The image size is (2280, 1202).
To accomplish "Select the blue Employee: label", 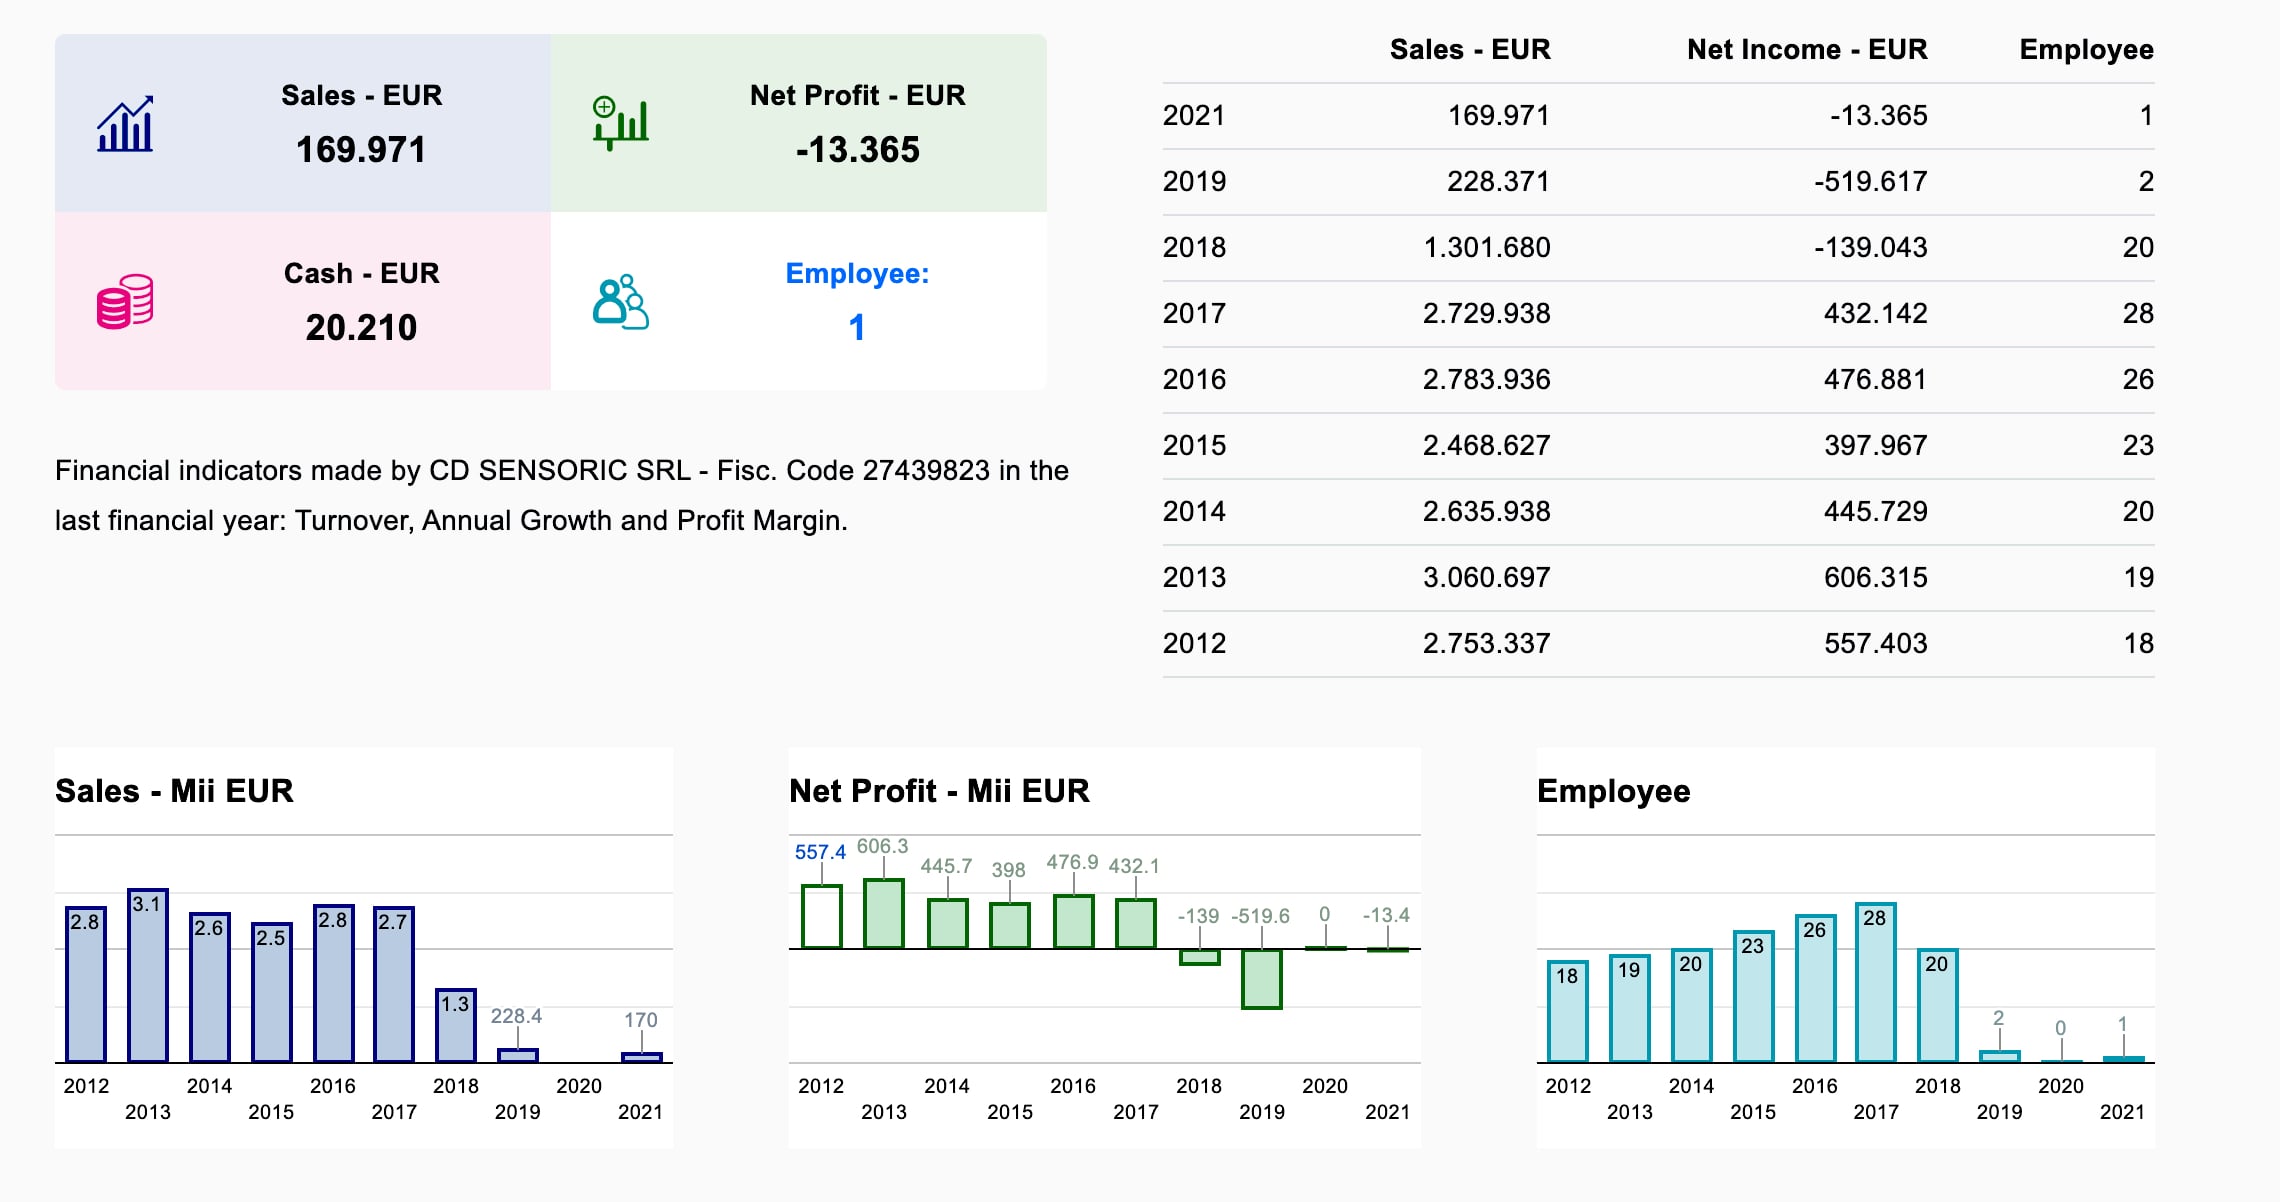I will pyautogui.click(x=857, y=273).
